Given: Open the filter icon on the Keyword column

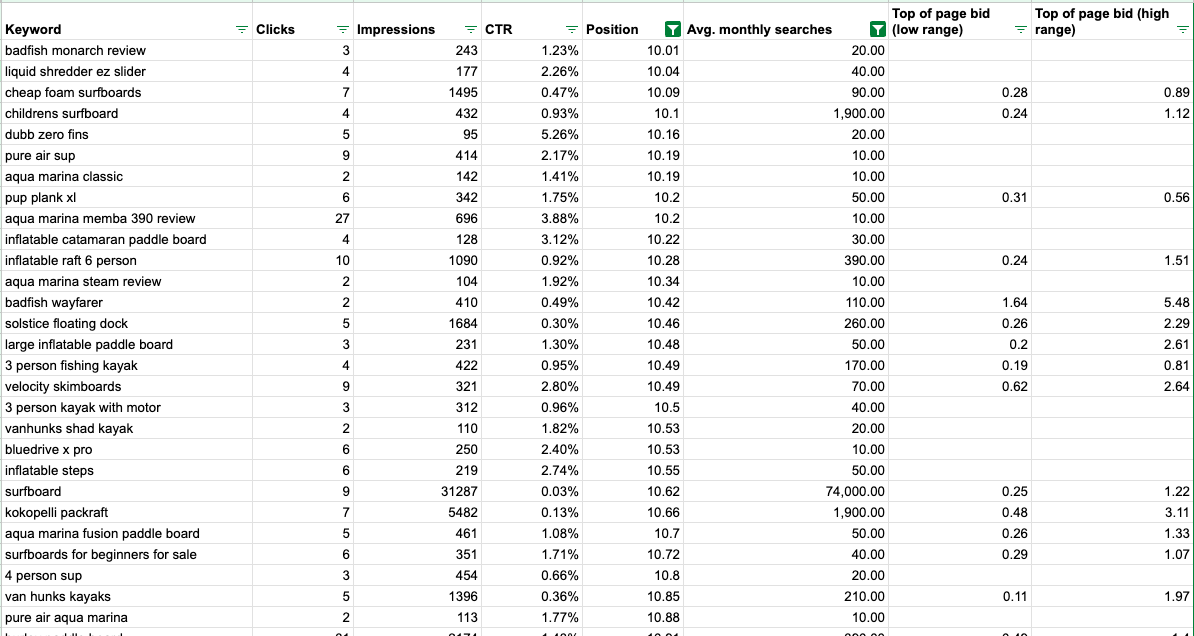Looking at the screenshot, I should point(241,30).
